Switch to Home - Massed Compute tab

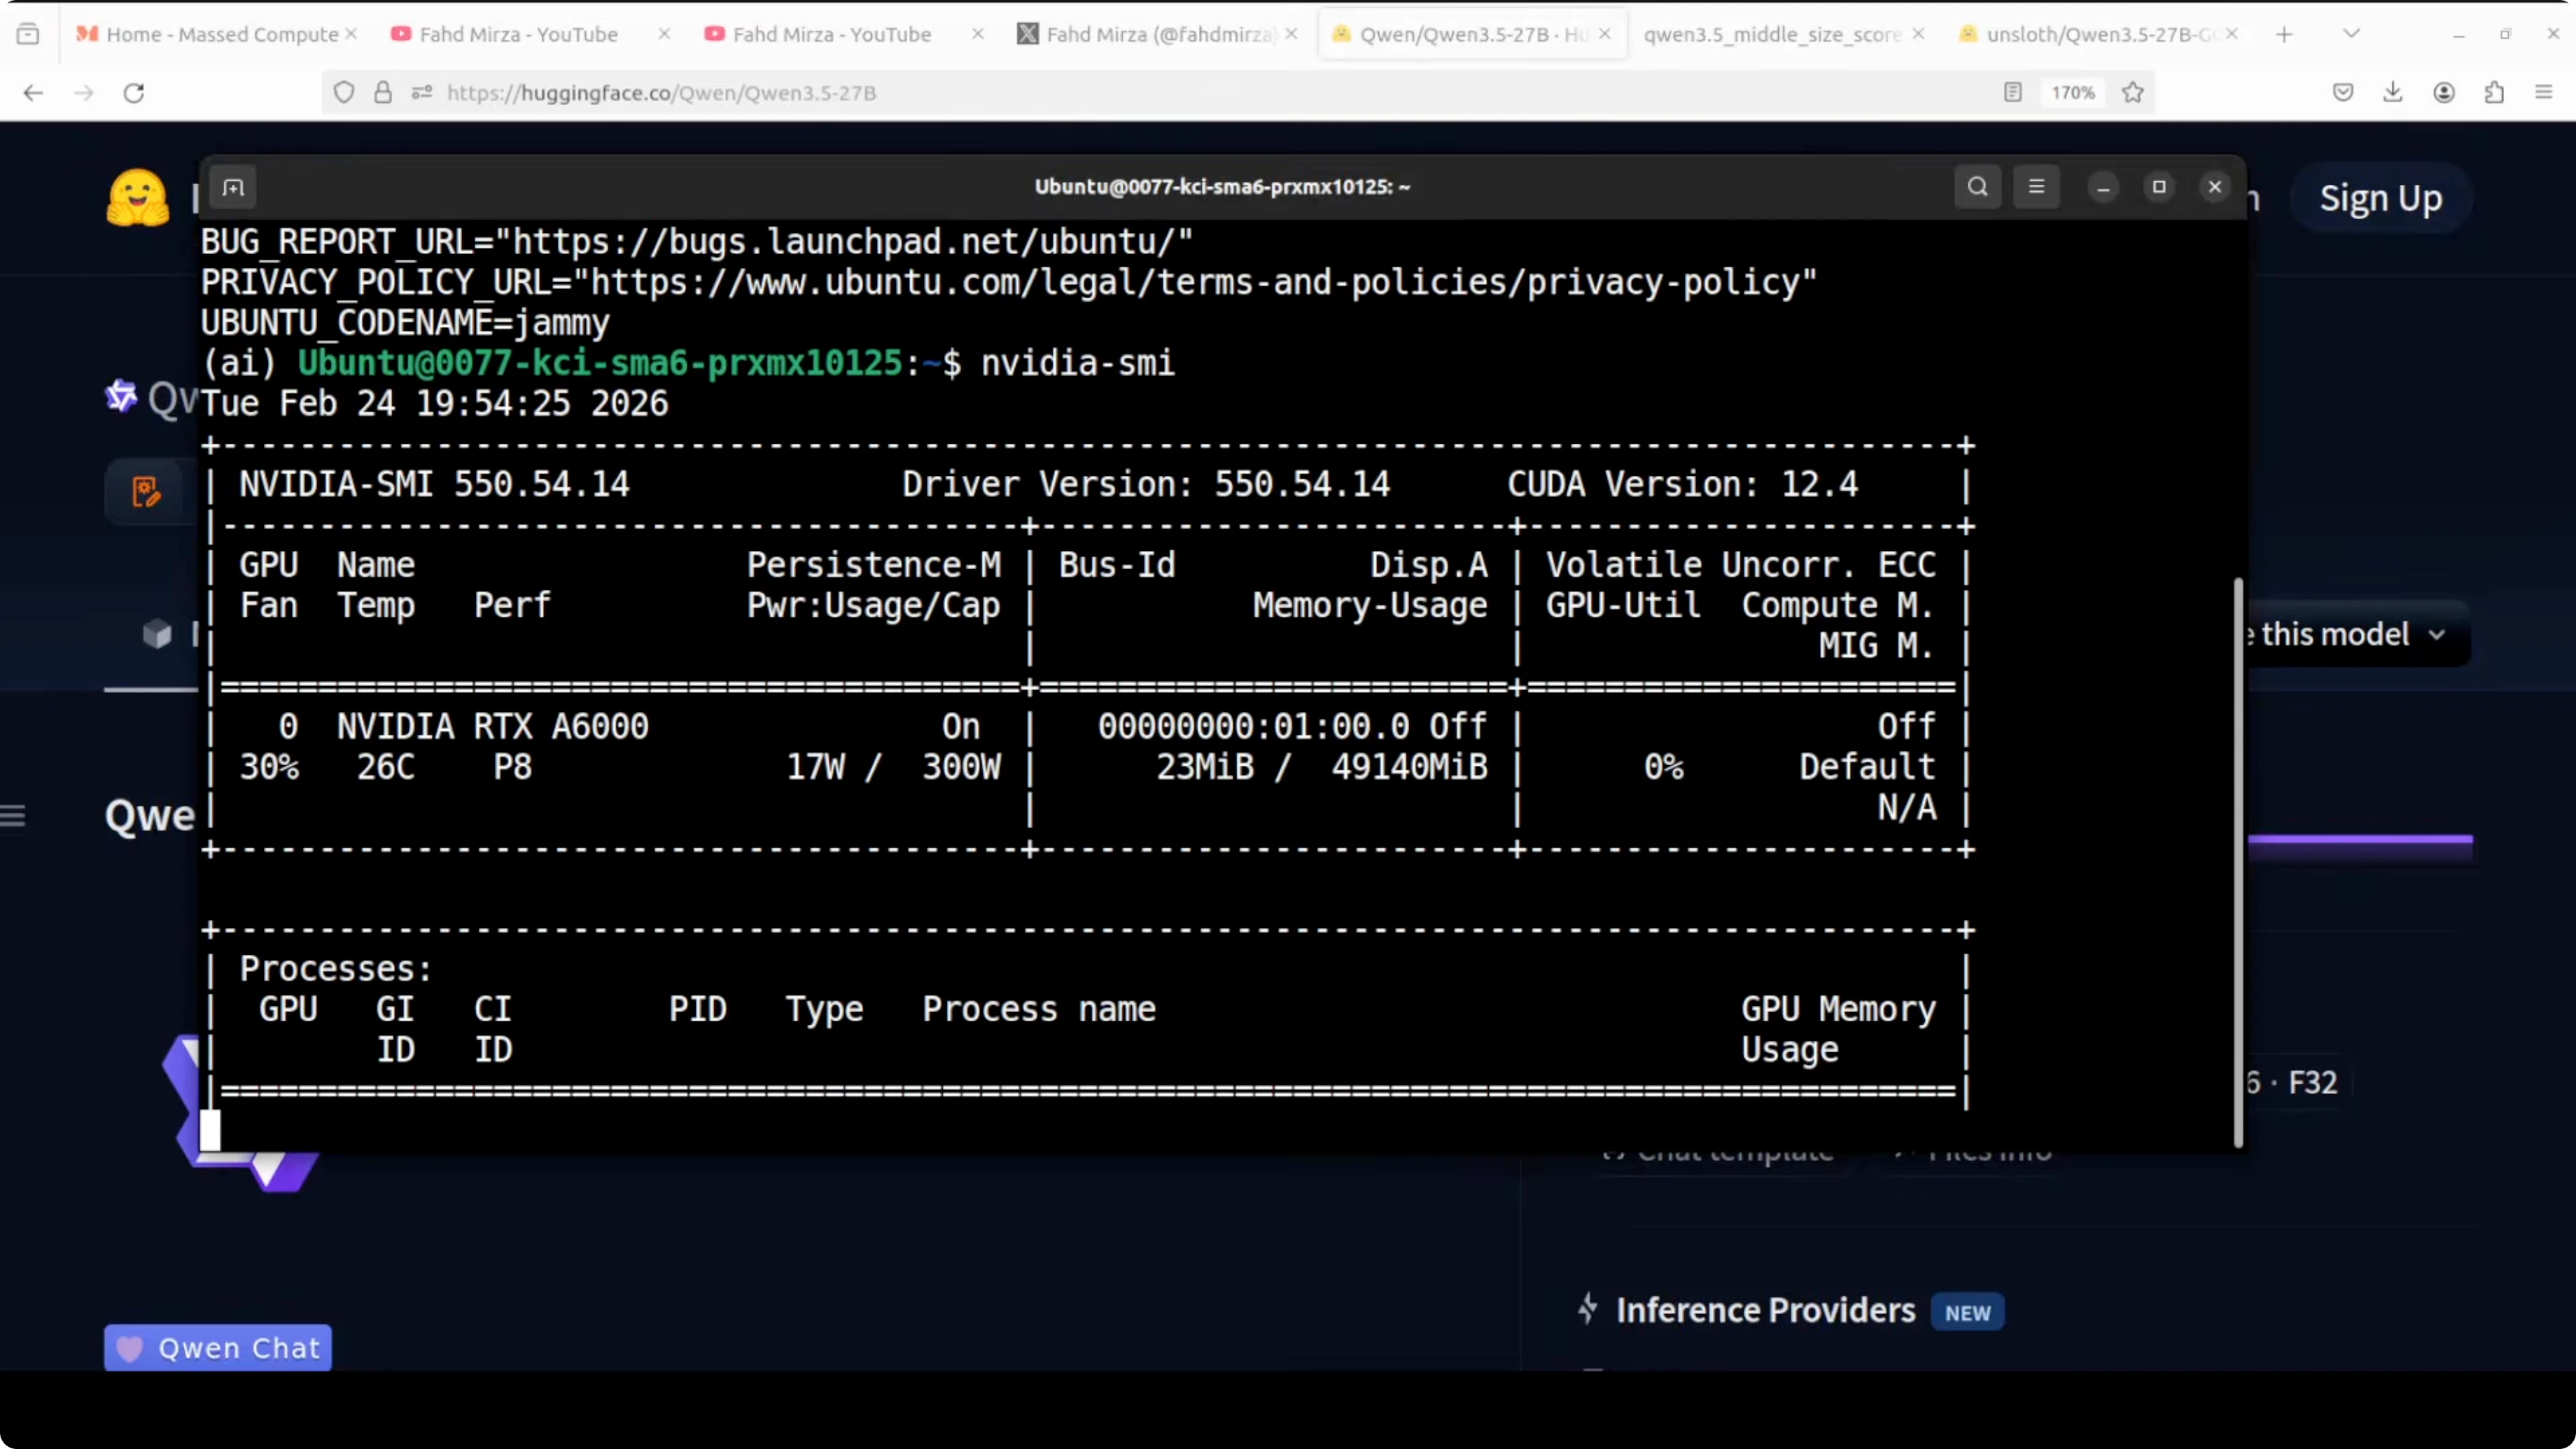[x=220, y=34]
